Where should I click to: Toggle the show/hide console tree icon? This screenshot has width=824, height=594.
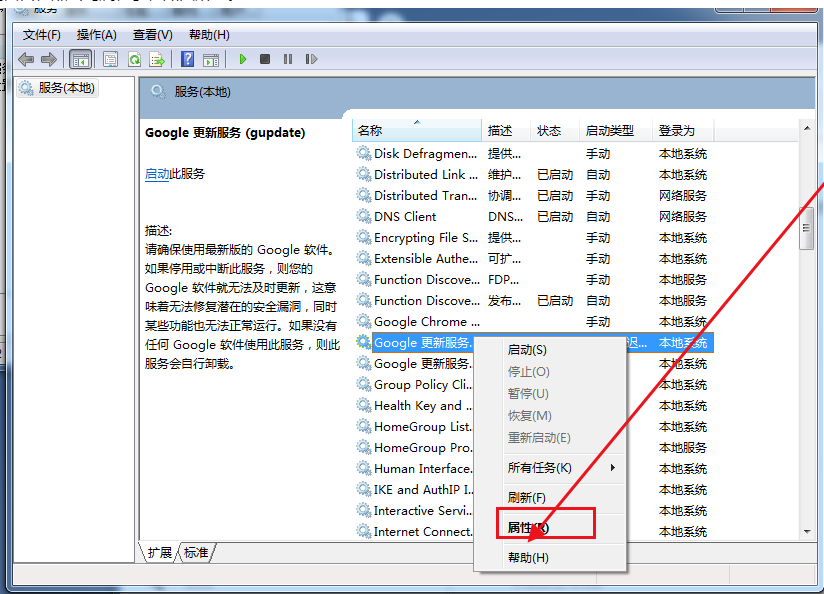pyautogui.click(x=80, y=59)
